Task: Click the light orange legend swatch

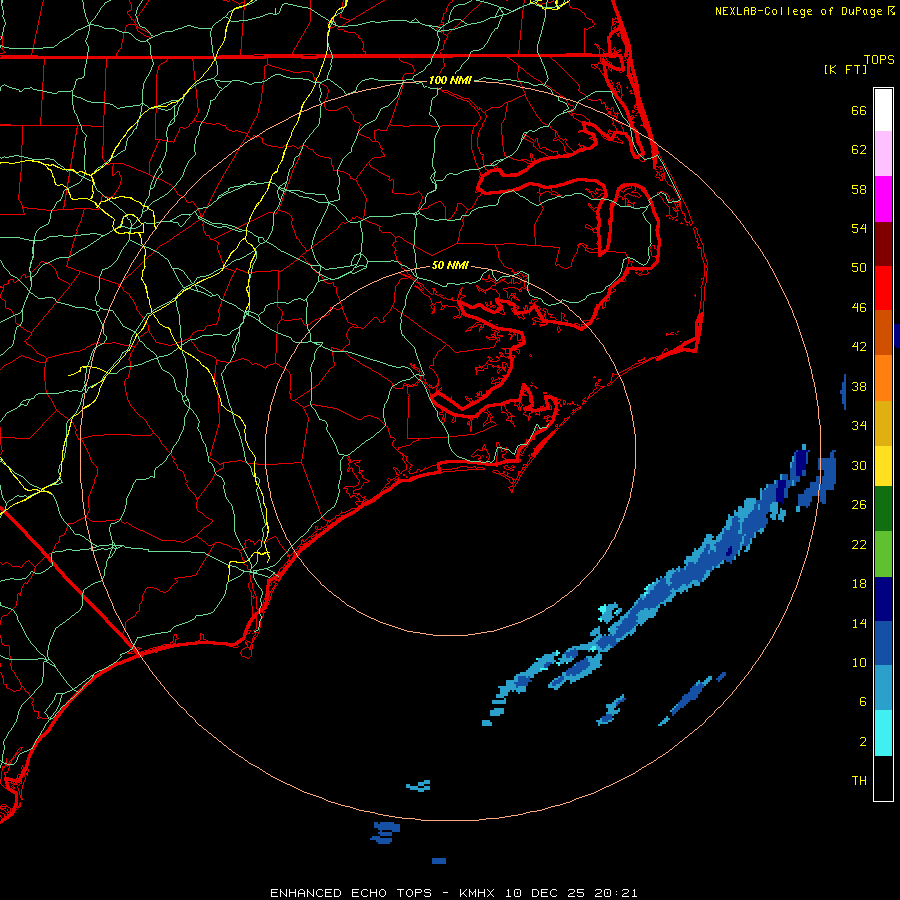Action: [883, 378]
